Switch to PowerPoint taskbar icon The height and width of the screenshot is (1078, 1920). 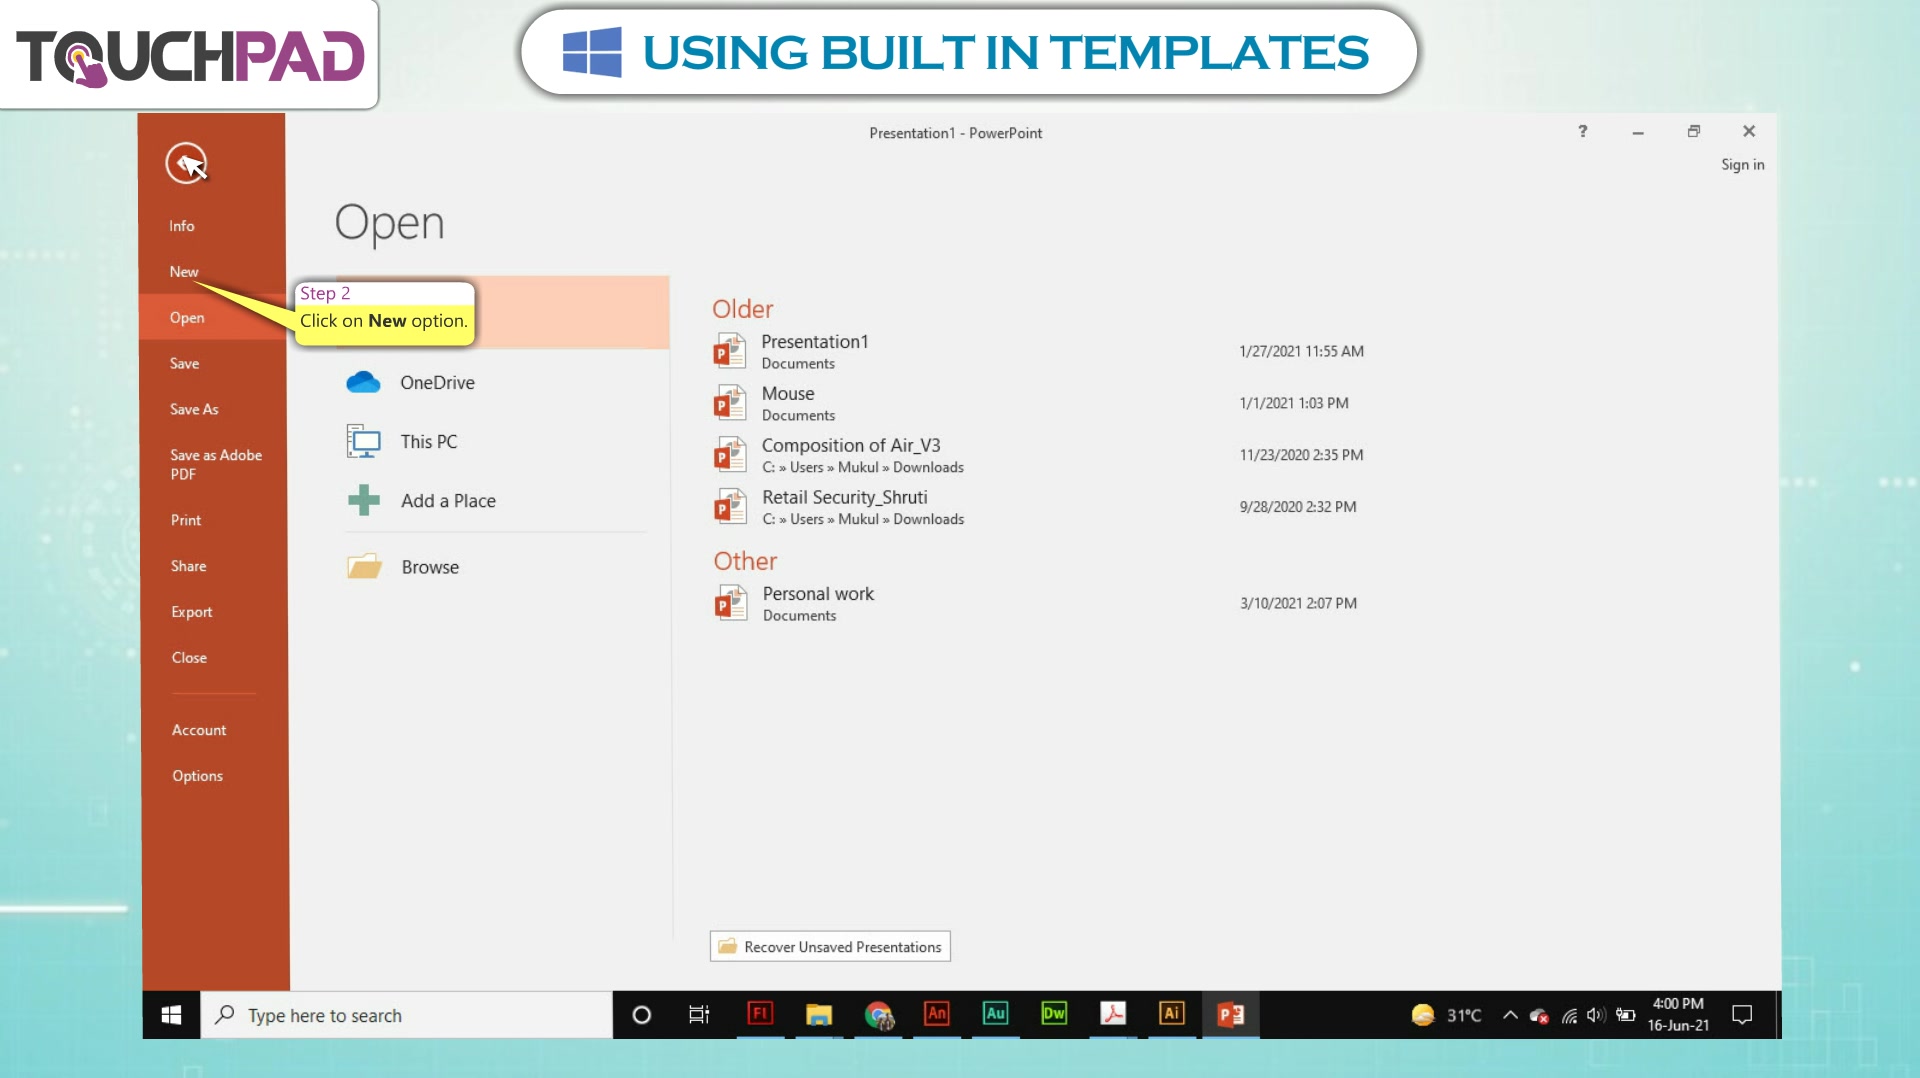[x=1231, y=1015]
